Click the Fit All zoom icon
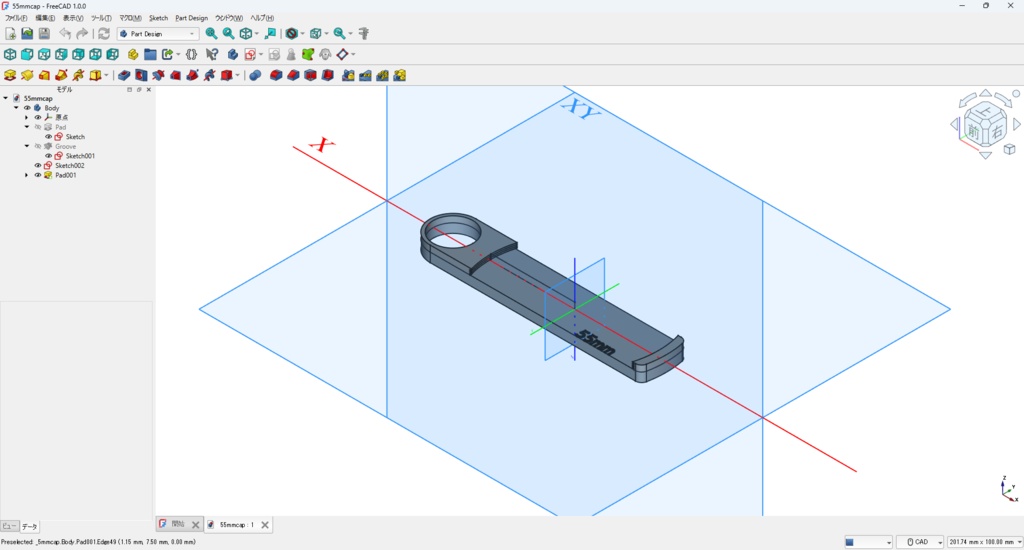 [x=212, y=33]
